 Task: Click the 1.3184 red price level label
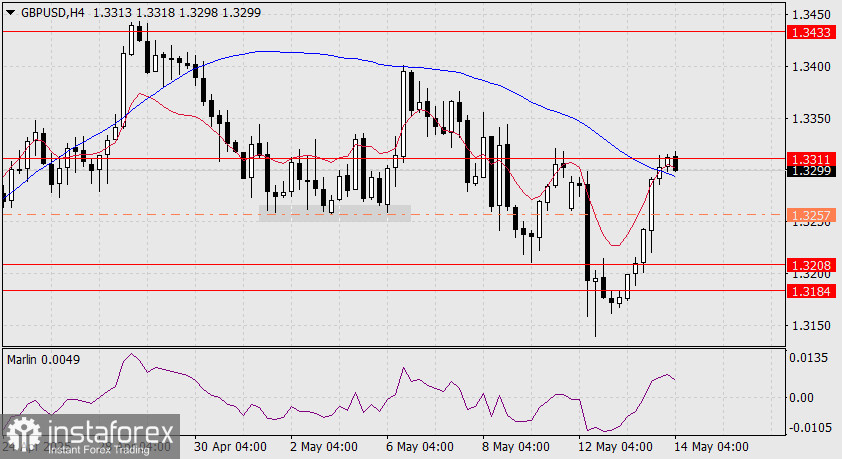pyautogui.click(x=811, y=291)
